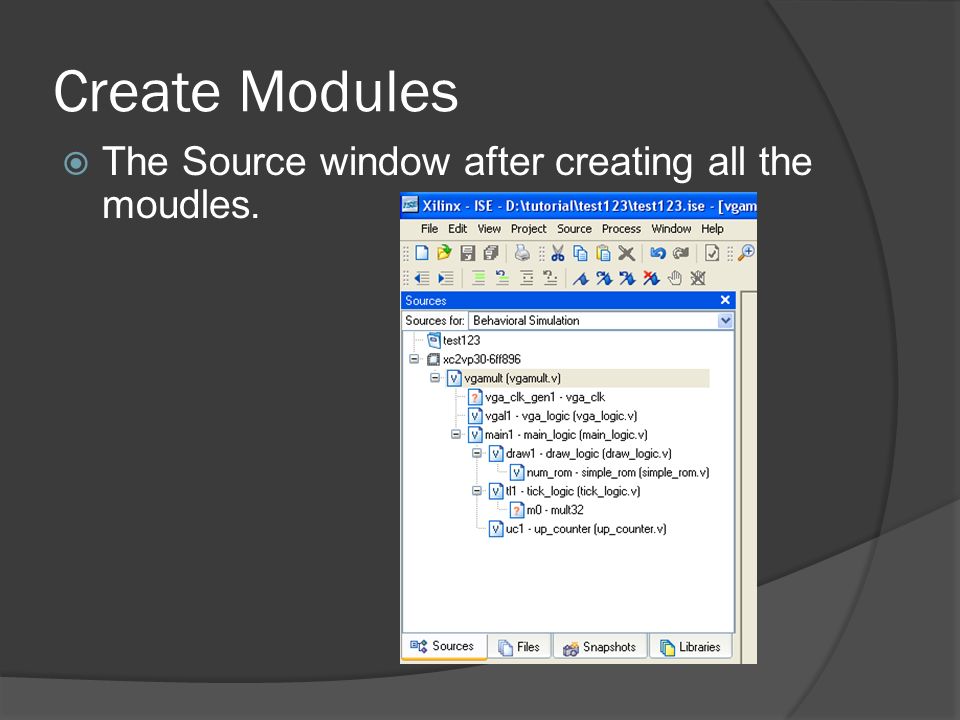Image resolution: width=960 pixels, height=720 pixels.
Task: Undo the last action with the blue arrow
Action: tap(658, 253)
